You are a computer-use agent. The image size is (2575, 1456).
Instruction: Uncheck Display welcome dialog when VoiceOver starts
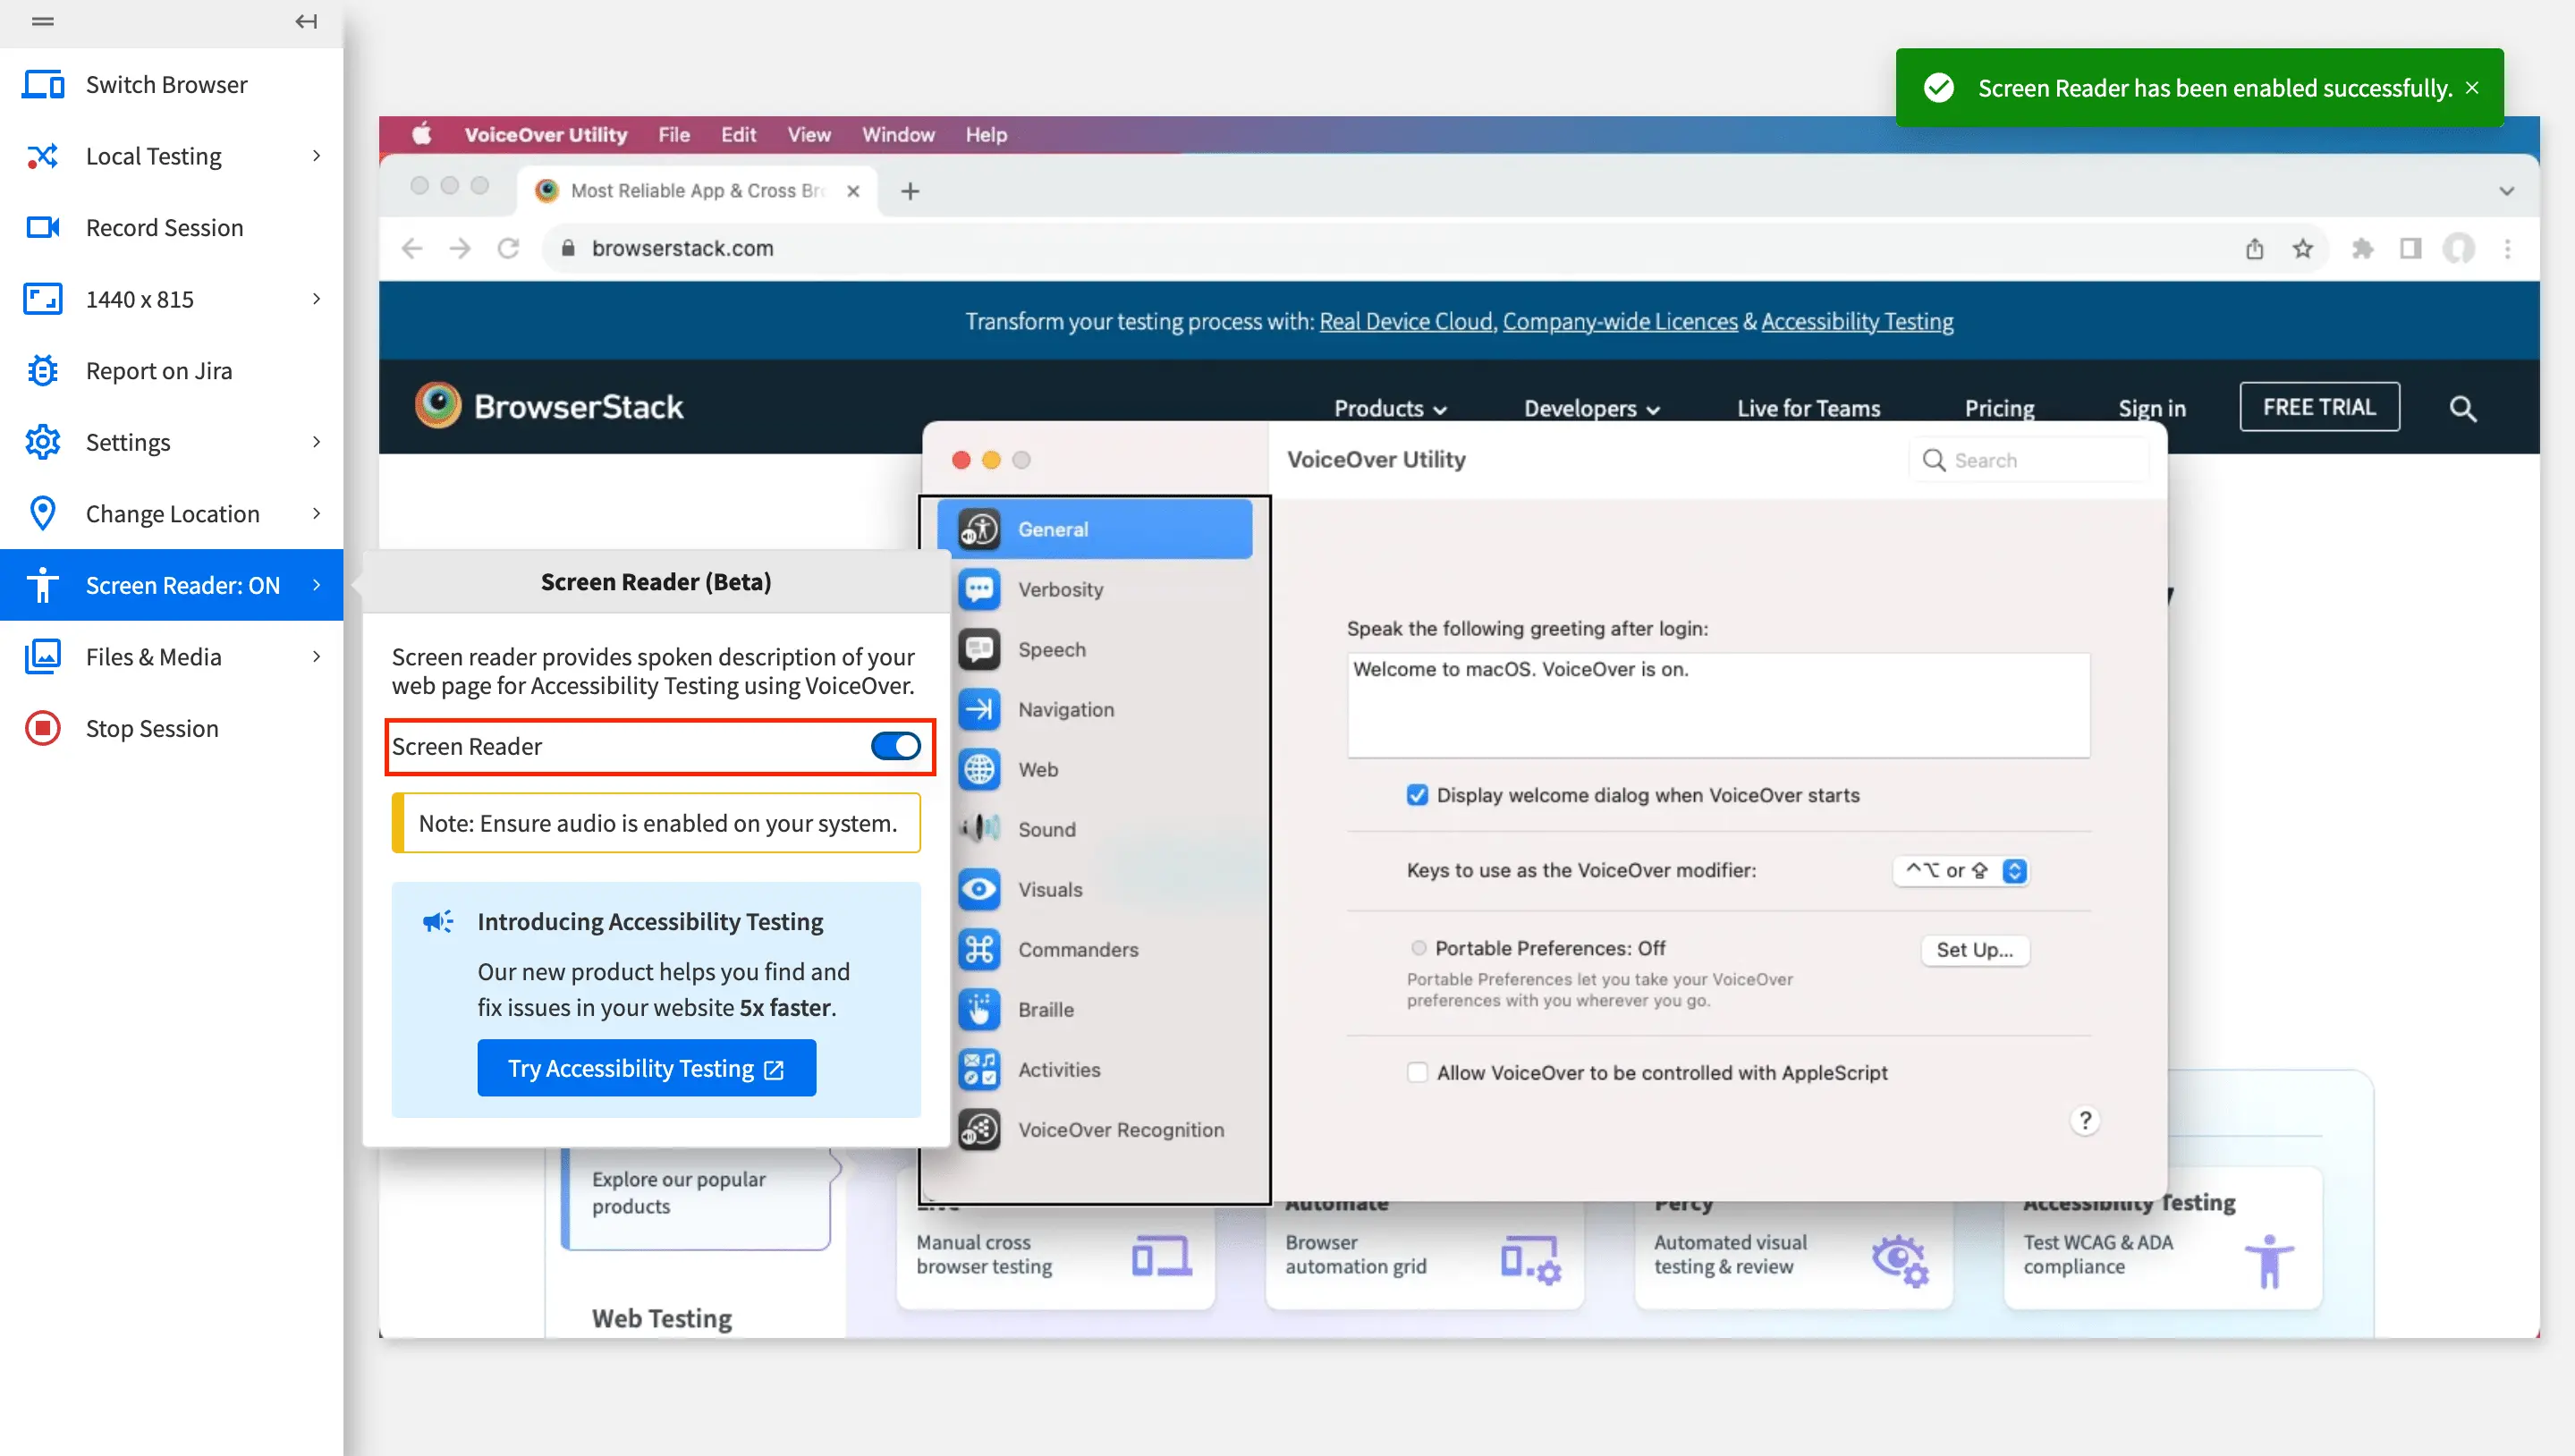pyautogui.click(x=1416, y=795)
